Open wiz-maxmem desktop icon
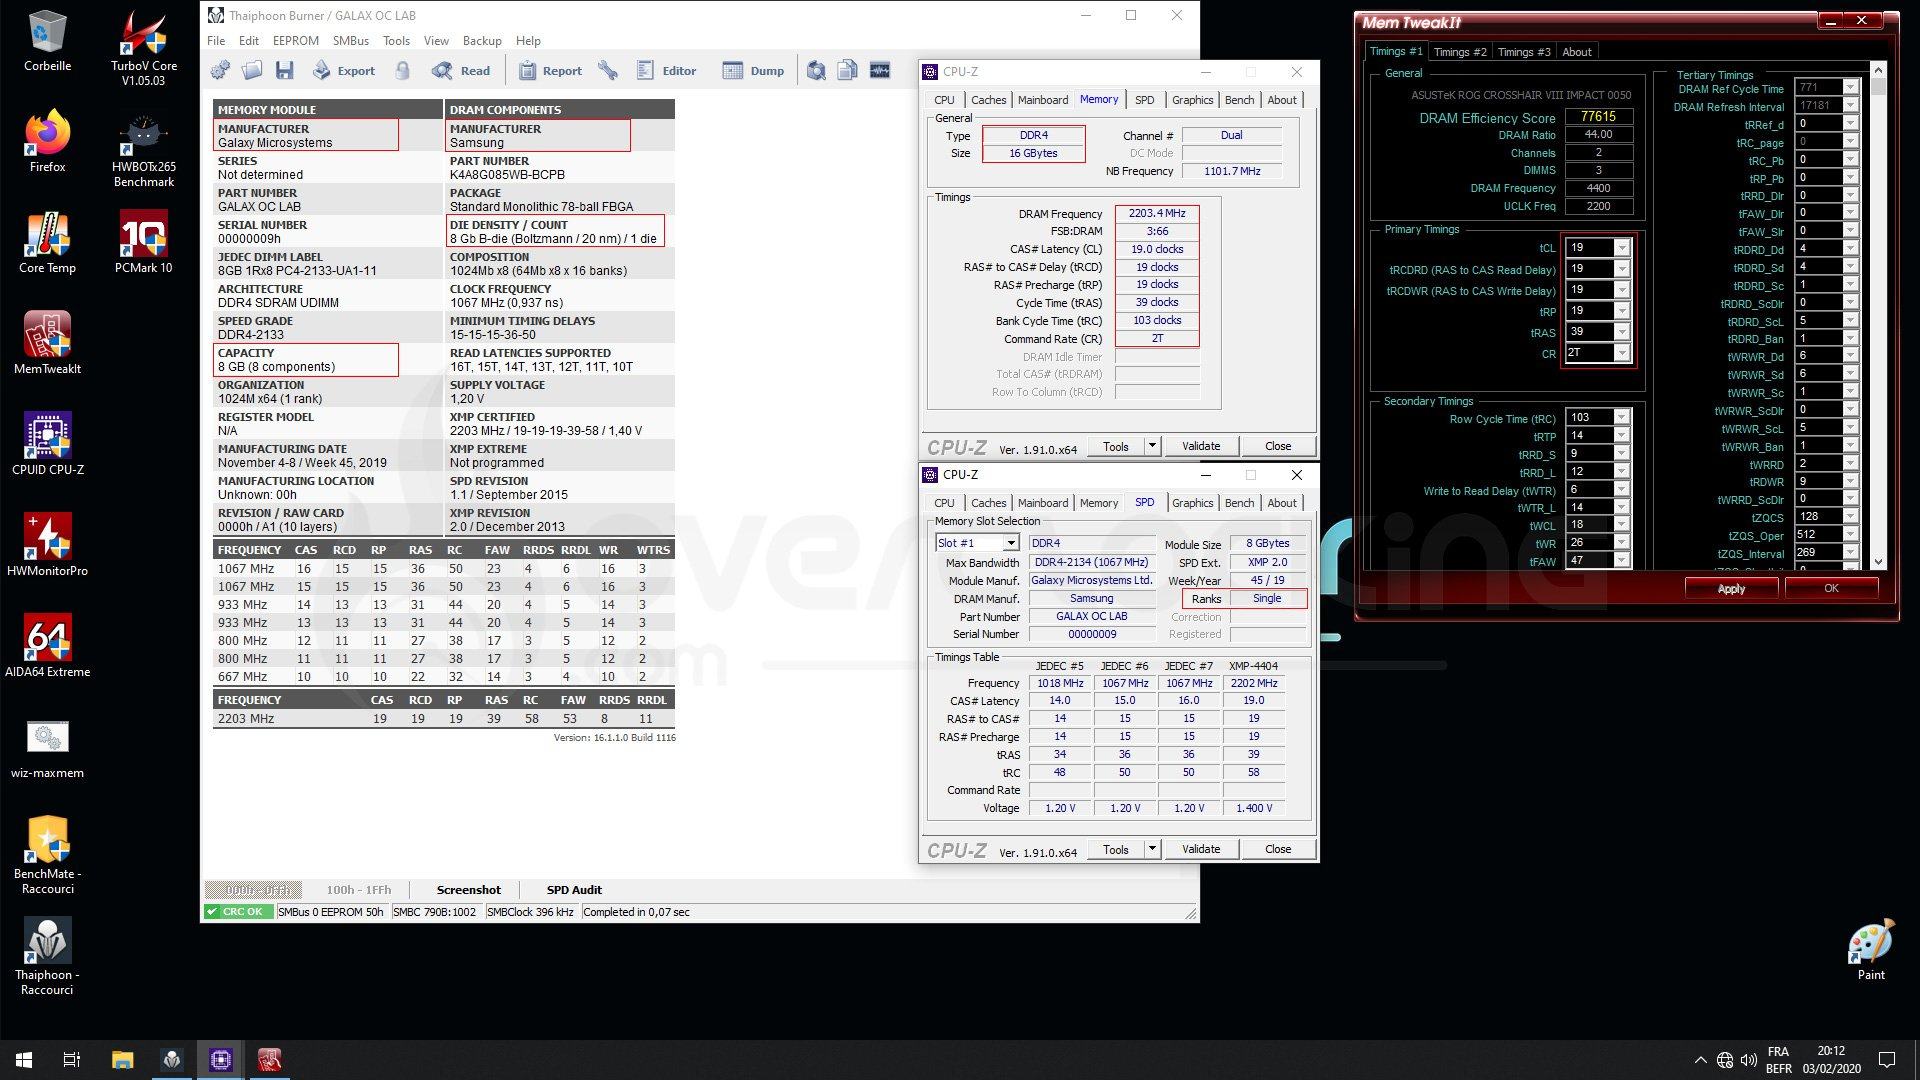 47,748
